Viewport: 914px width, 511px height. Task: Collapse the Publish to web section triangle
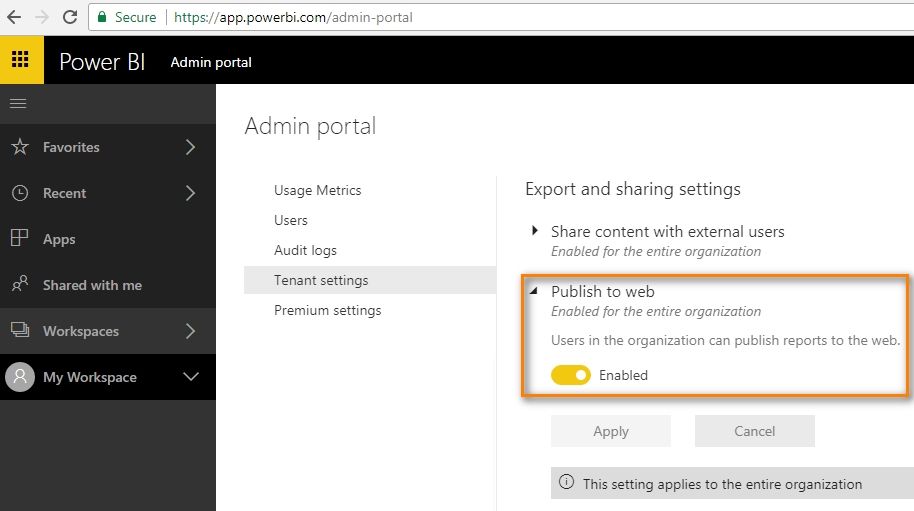(x=533, y=290)
